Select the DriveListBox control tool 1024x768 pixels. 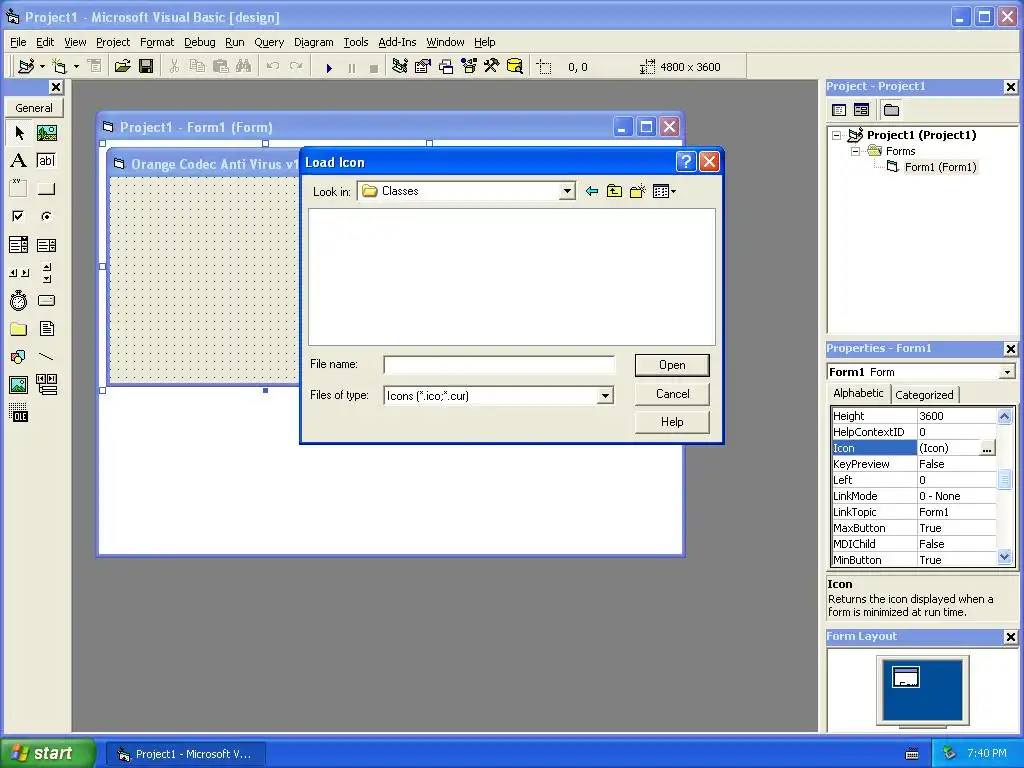[x=46, y=301]
